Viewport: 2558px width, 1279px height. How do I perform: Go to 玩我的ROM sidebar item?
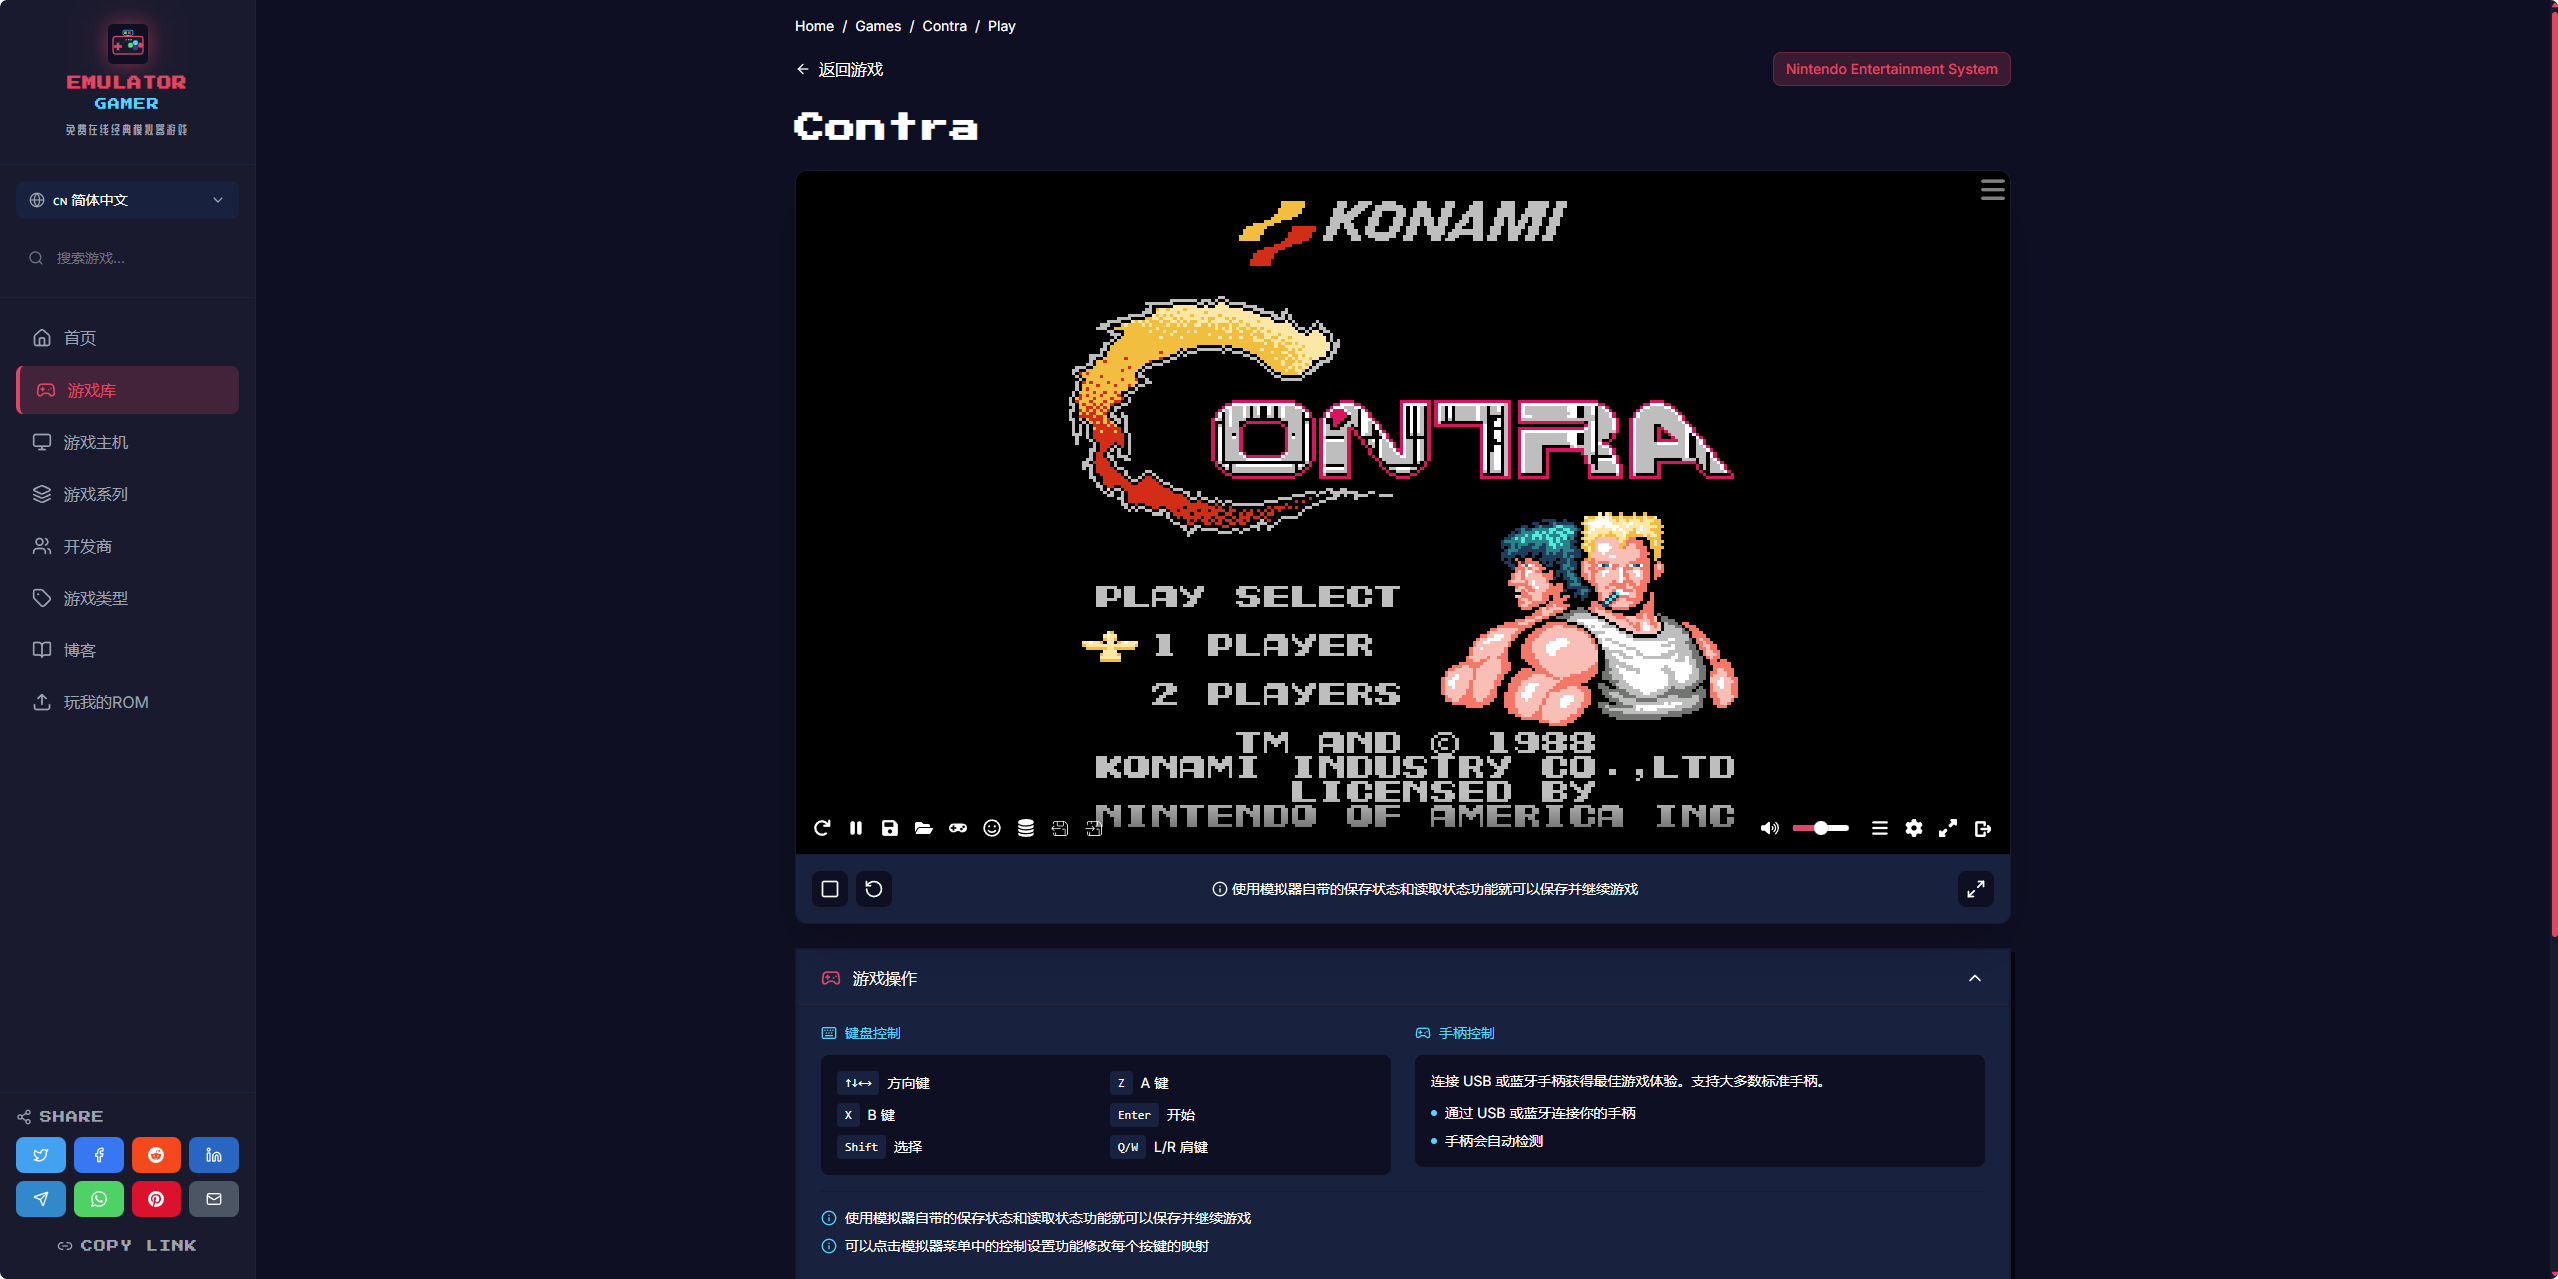106,702
